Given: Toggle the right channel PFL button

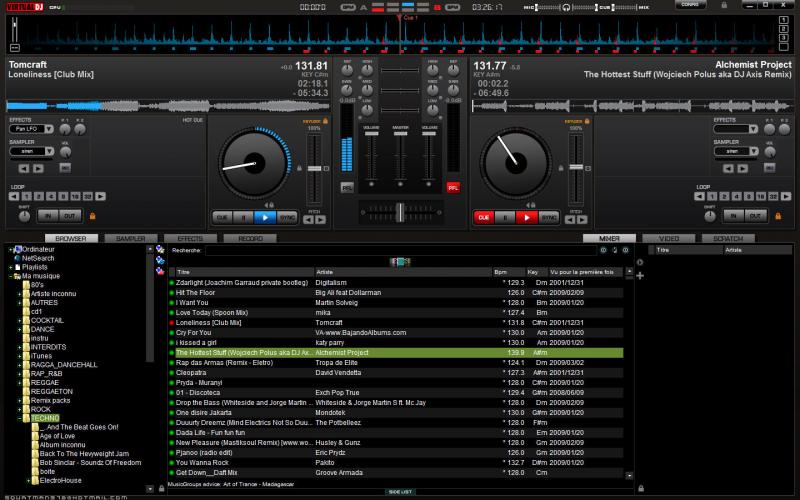Looking at the screenshot, I should pos(452,187).
